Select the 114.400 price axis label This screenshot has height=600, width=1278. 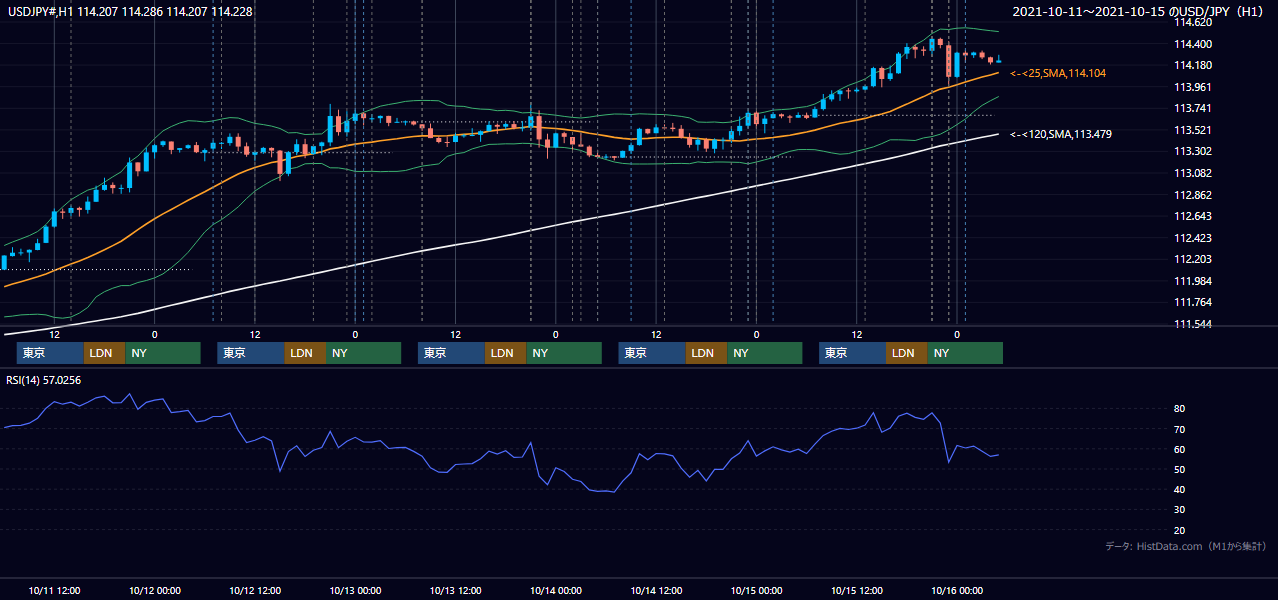1192,44
